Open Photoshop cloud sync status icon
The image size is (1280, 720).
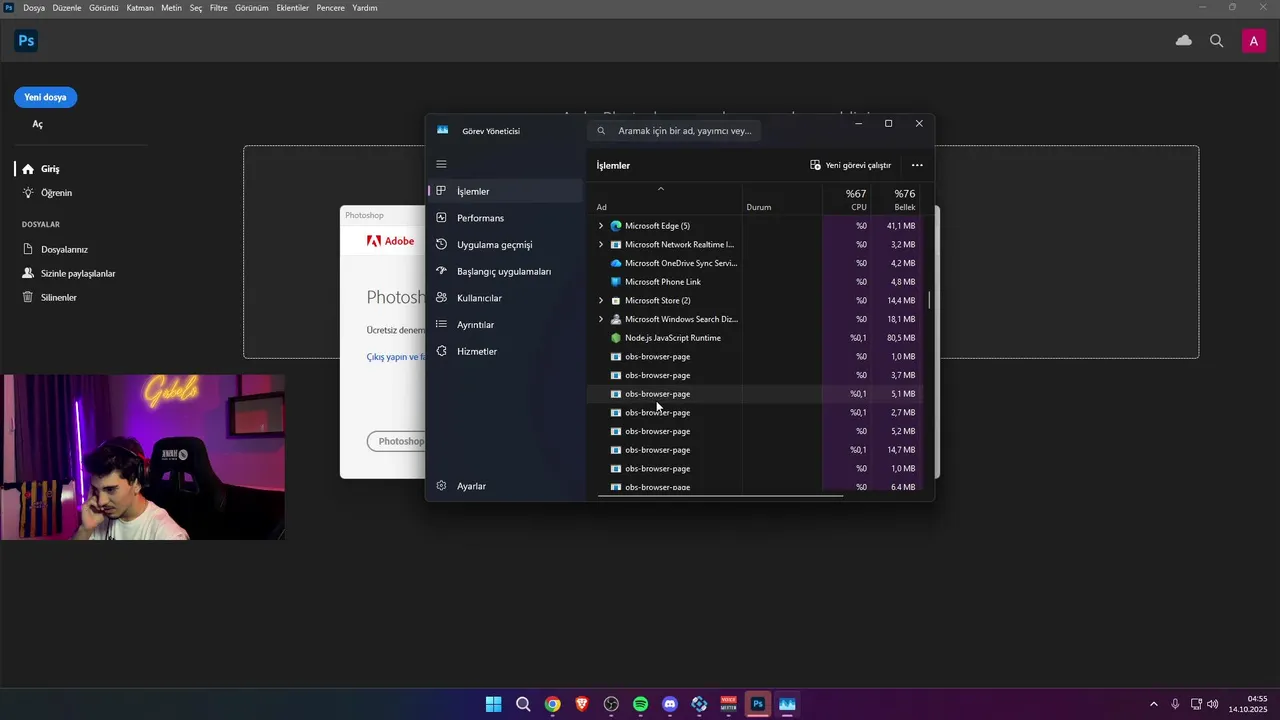[1184, 41]
